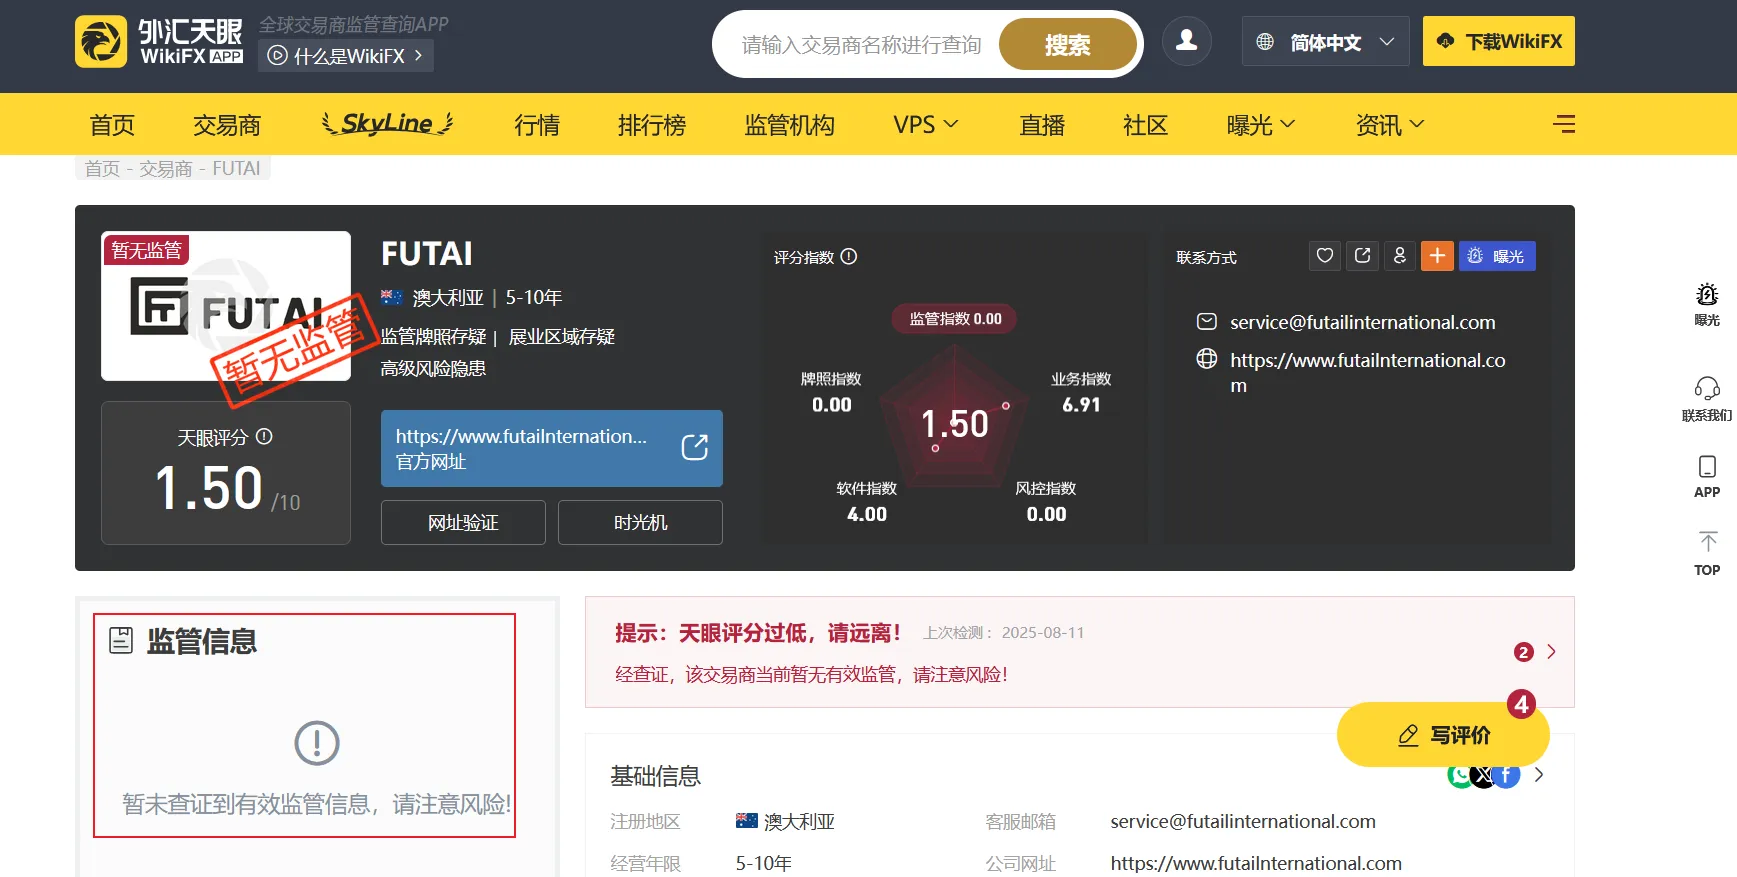This screenshot has width=1737, height=877.
Task: Click the Australian flag in the 注册地区 row
Action: tap(747, 821)
